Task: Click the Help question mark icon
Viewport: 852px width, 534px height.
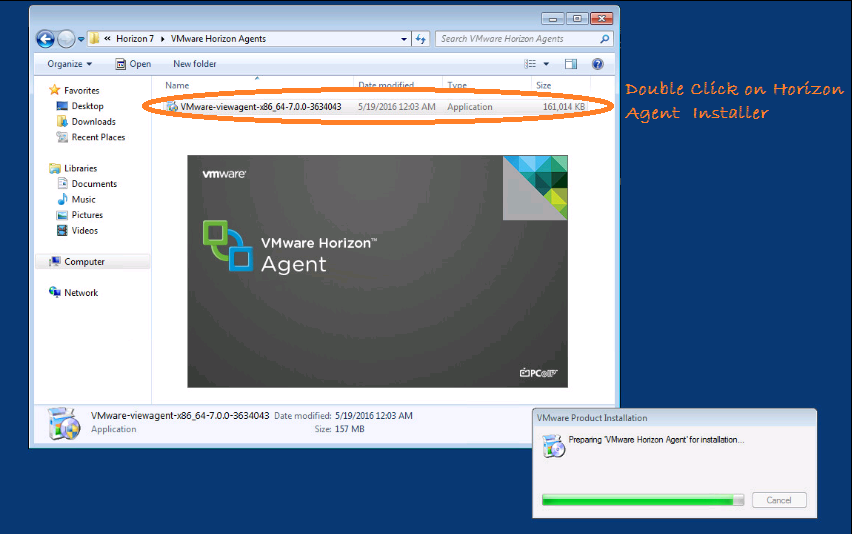Action: coord(598,64)
